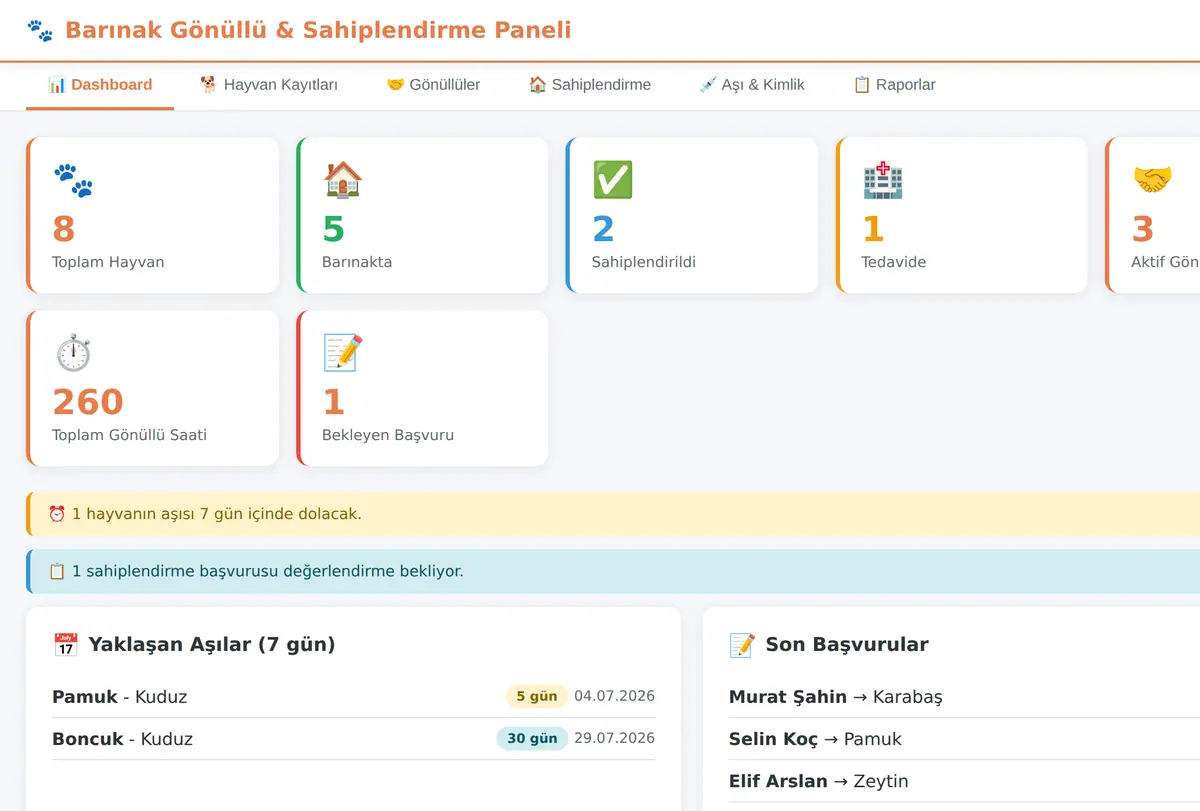The height and width of the screenshot is (811, 1200).
Task: Click the Elif Arslan → Zeytin application
Action: point(964,781)
